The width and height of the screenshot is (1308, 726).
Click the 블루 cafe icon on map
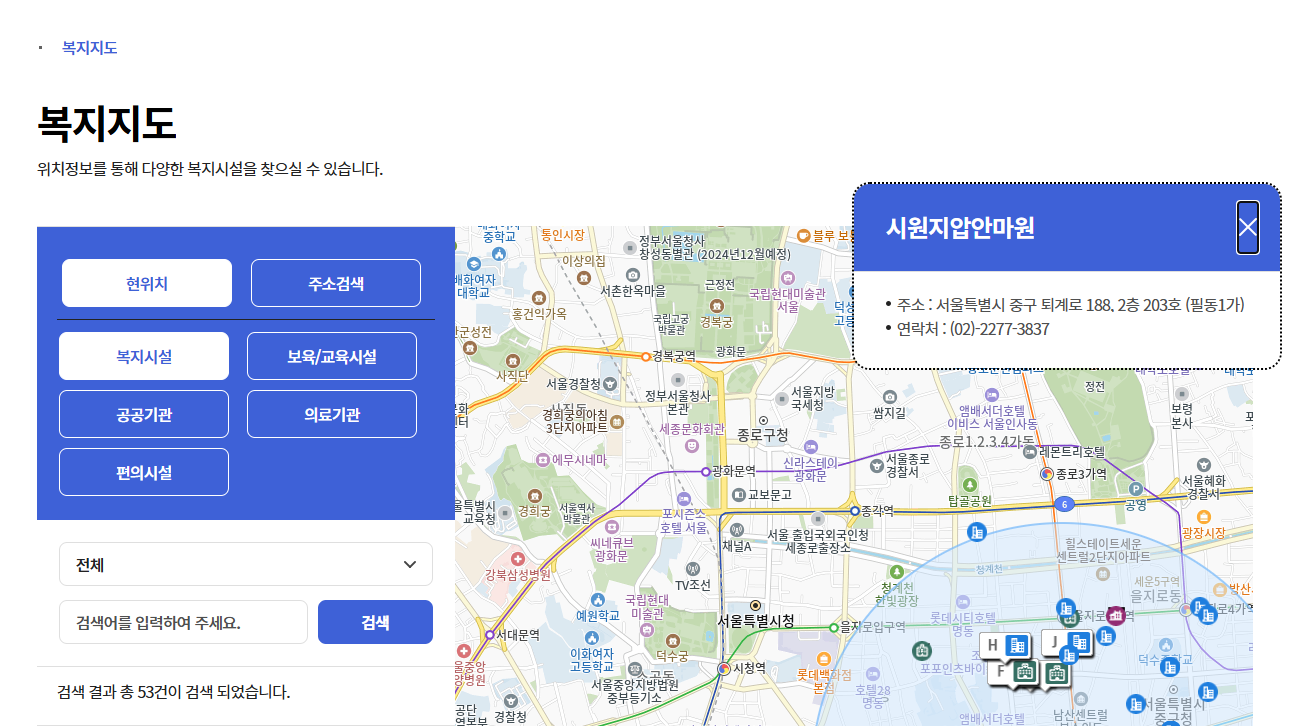(x=803, y=236)
